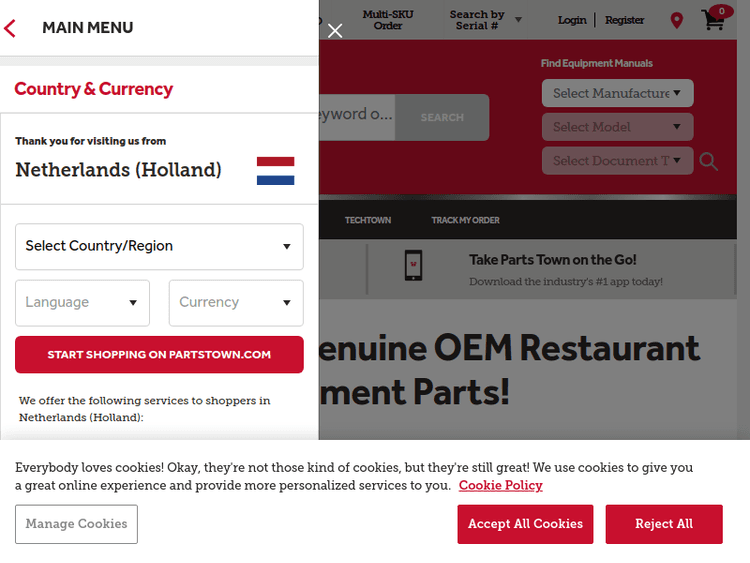Go to Track My Order
Screen dimensions: 750x563
(x=465, y=220)
